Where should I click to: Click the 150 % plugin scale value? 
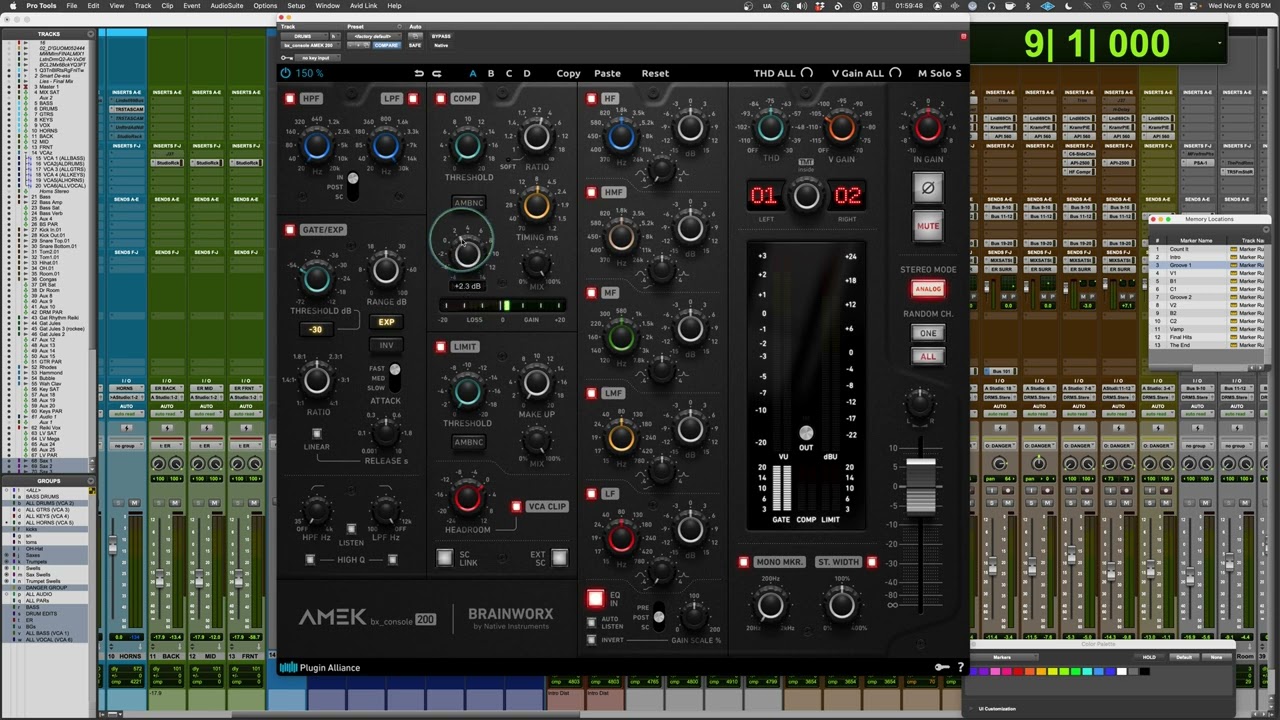point(309,73)
